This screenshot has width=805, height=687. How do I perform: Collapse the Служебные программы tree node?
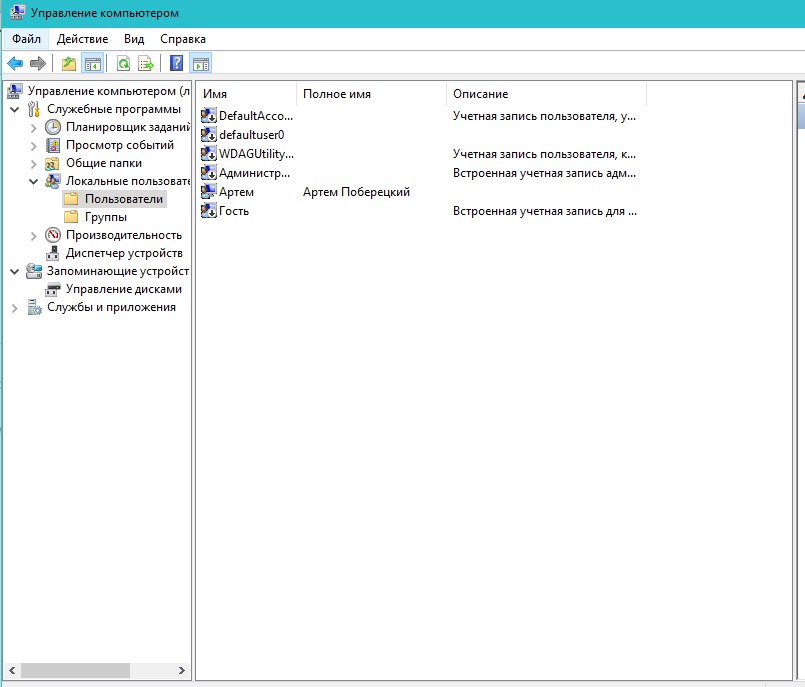[x=14, y=109]
